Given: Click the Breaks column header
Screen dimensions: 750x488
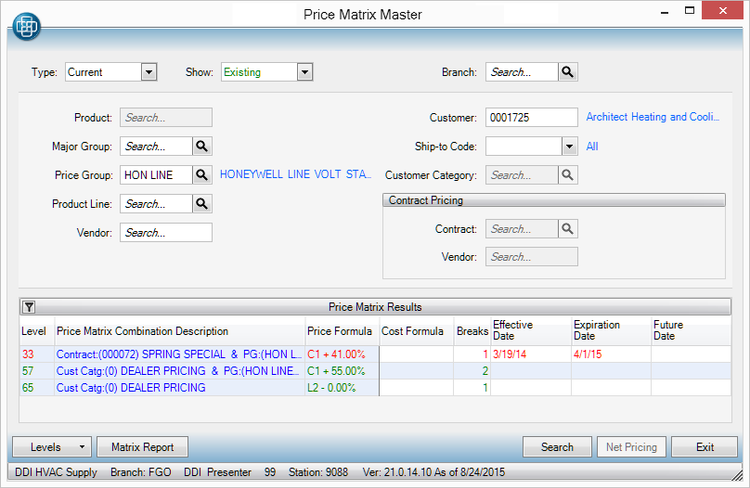Looking at the screenshot, I should 472,331.
